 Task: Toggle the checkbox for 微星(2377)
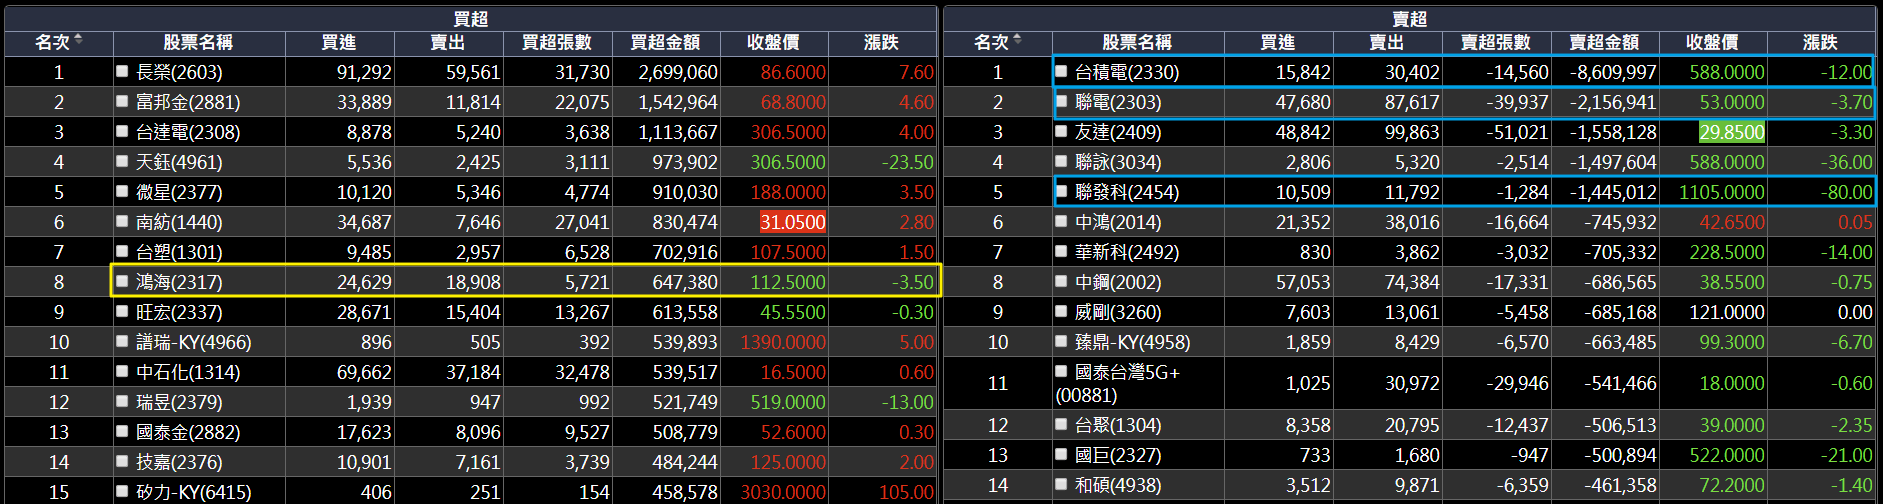coord(122,191)
